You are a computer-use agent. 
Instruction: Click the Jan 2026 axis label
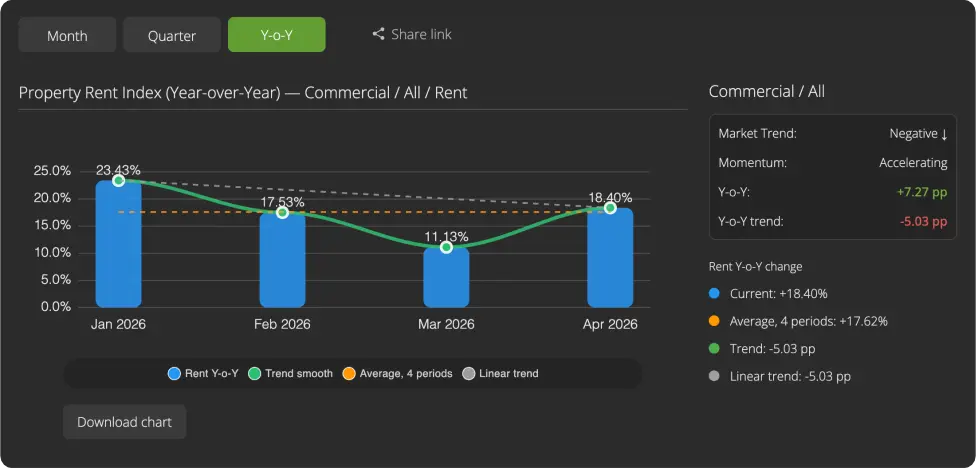[x=118, y=324]
